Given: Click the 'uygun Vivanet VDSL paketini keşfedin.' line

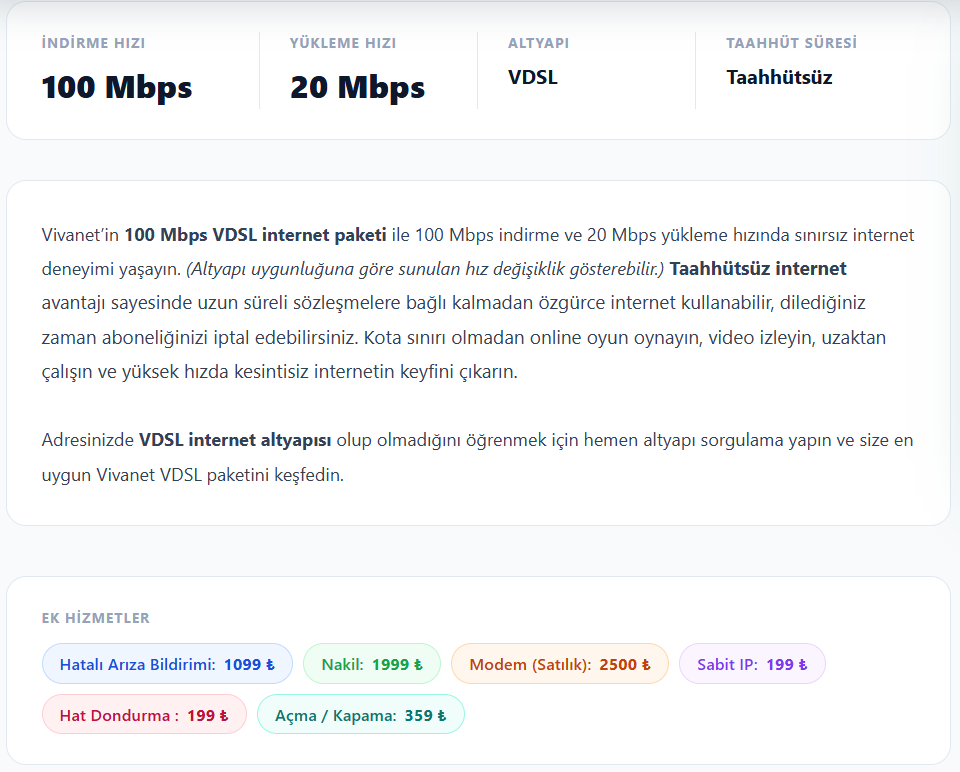Looking at the screenshot, I should coord(193,475).
